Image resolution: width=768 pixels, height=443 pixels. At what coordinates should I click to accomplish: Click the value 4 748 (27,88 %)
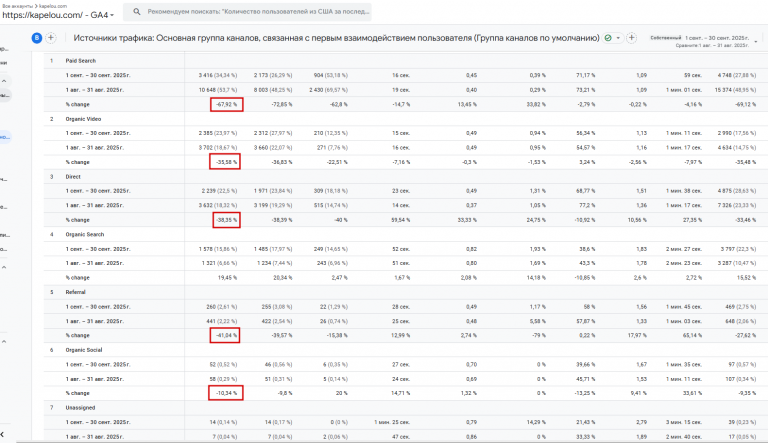(737, 75)
